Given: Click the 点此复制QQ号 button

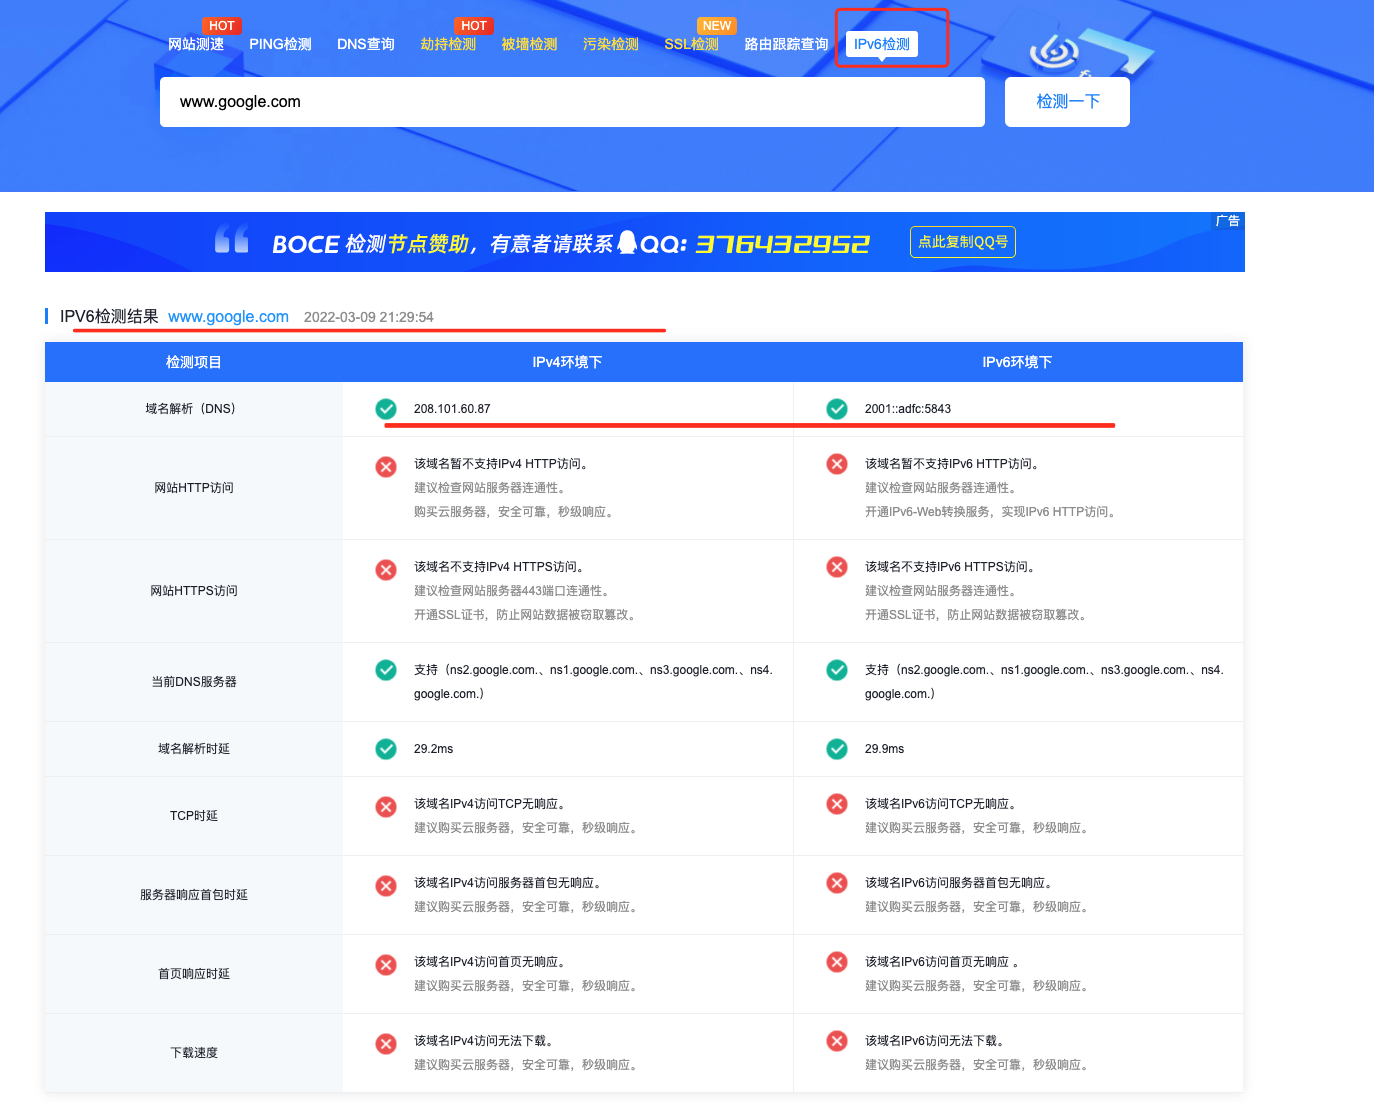Looking at the screenshot, I should [x=962, y=241].
